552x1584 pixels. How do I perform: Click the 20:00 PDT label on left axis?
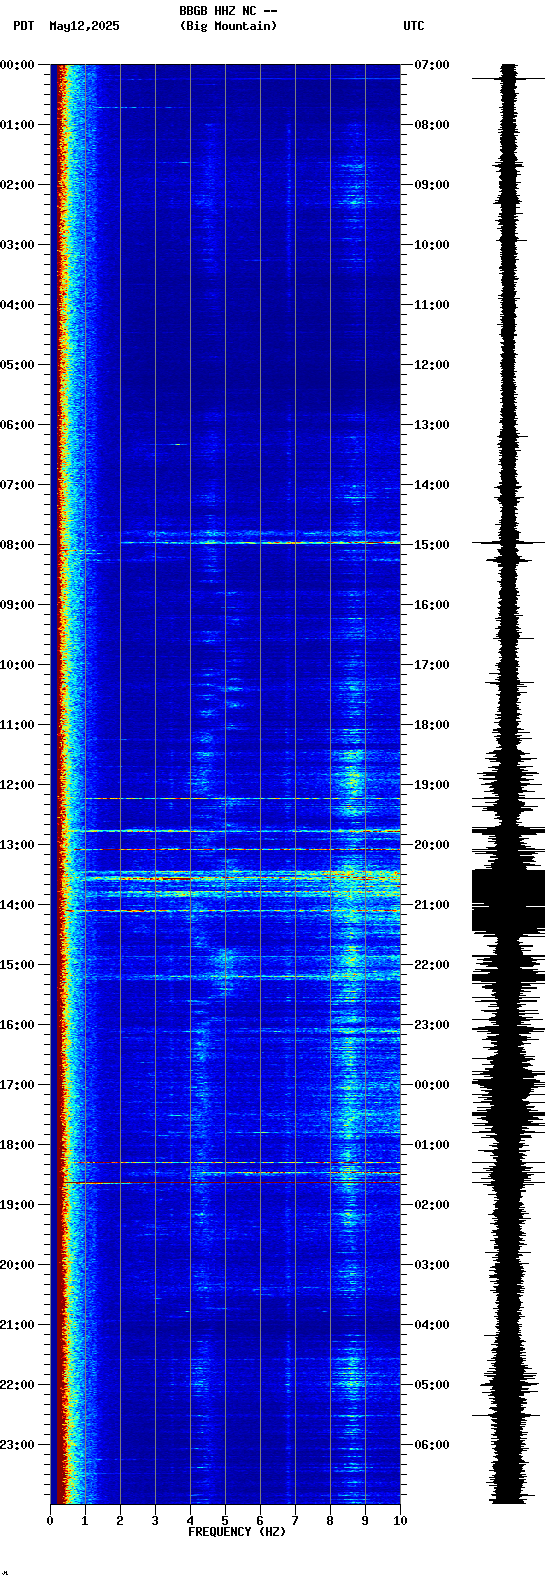click(x=17, y=1265)
